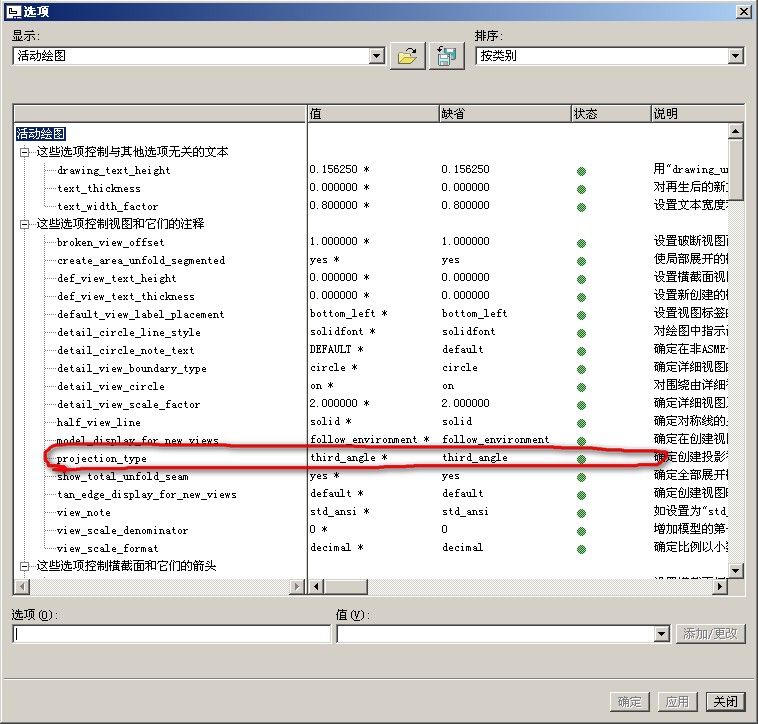Select the show_total_unfold_seam option
The width and height of the screenshot is (758, 724).
pos(123,477)
